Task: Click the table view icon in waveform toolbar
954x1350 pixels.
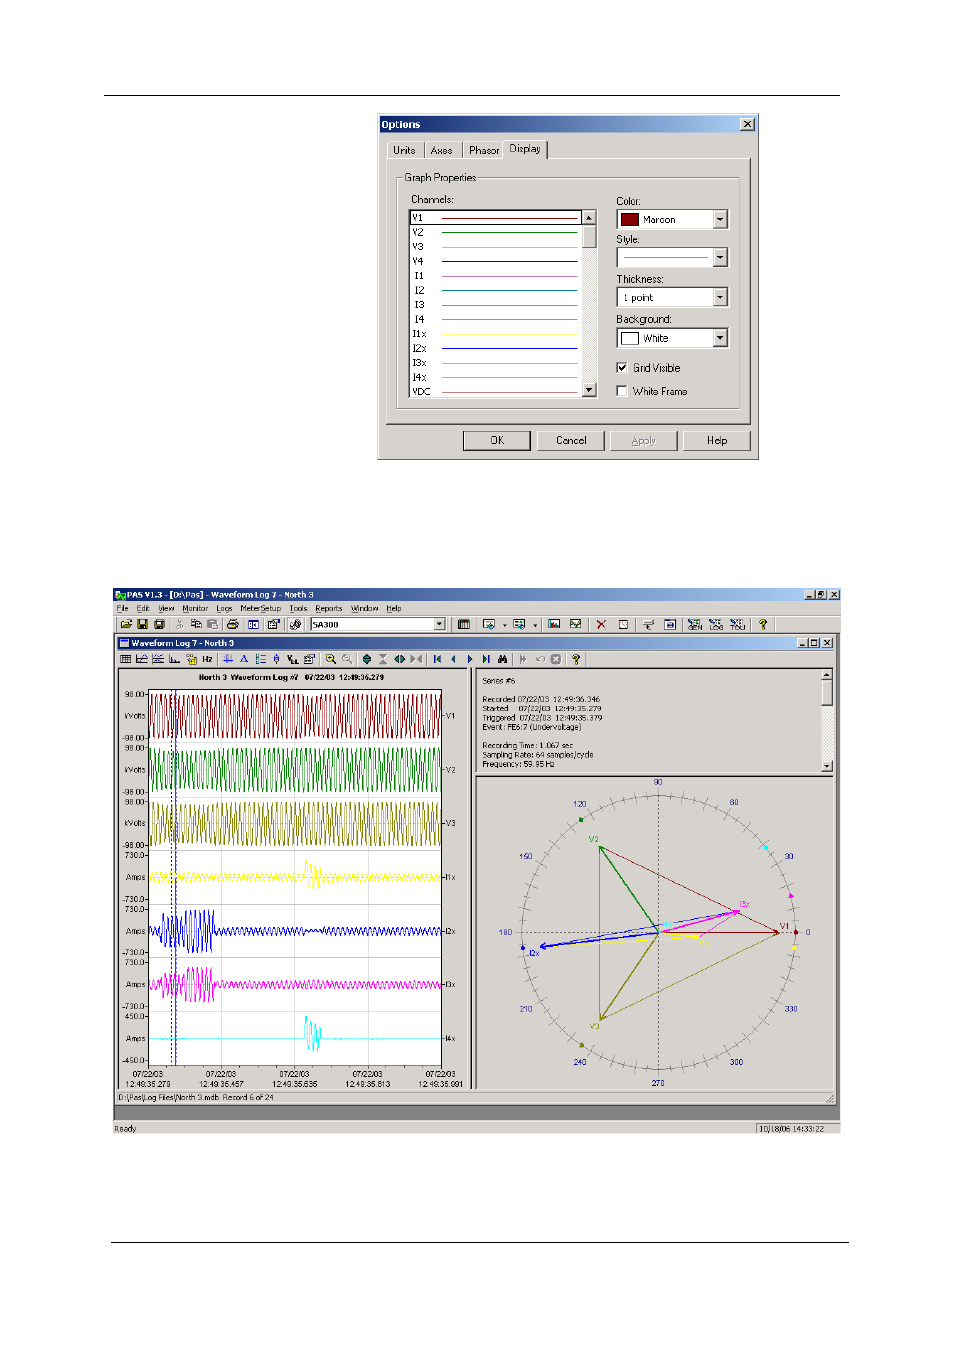Action: [125, 659]
